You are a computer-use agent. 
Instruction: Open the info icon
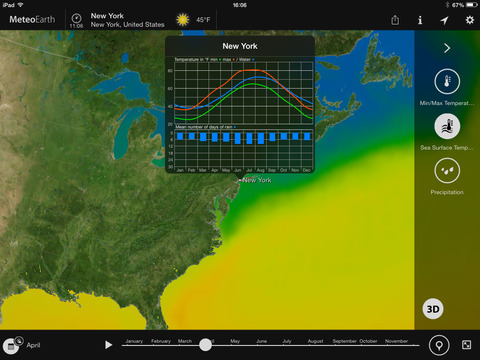420,20
